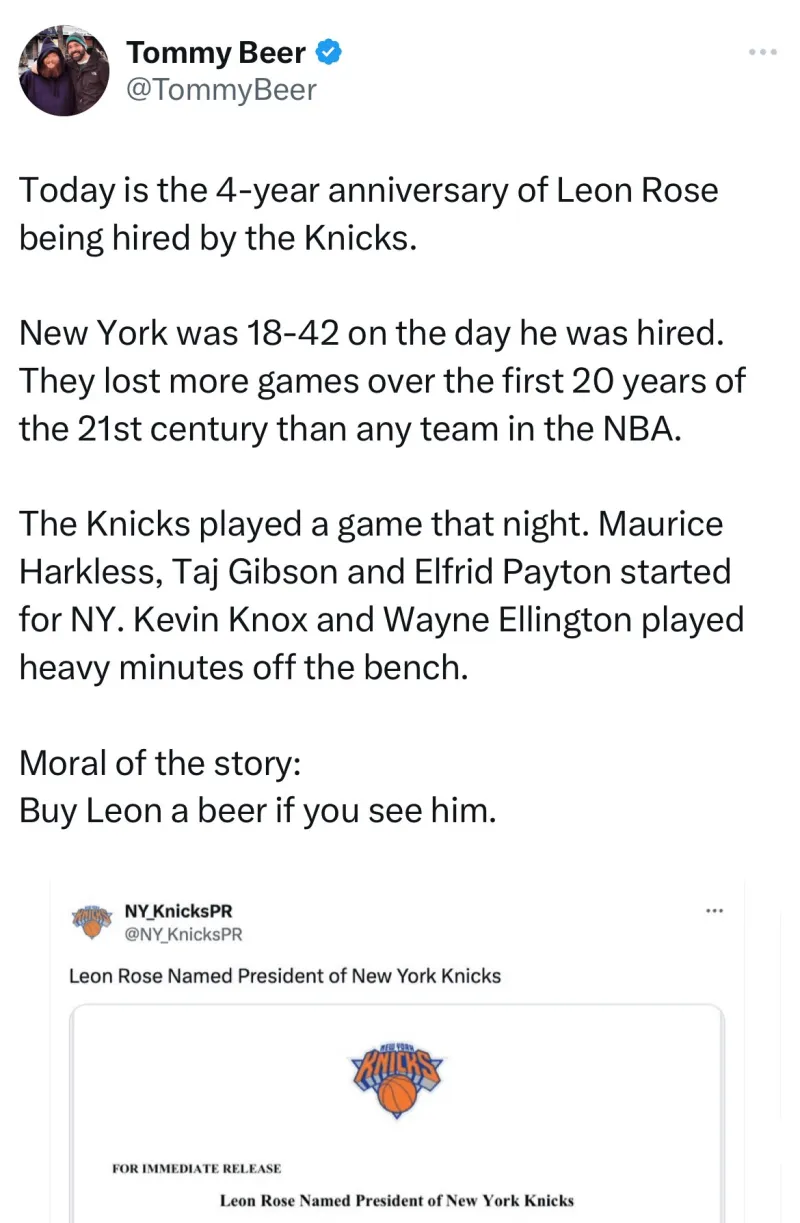Click the Tommy Beer display name

[215, 53]
